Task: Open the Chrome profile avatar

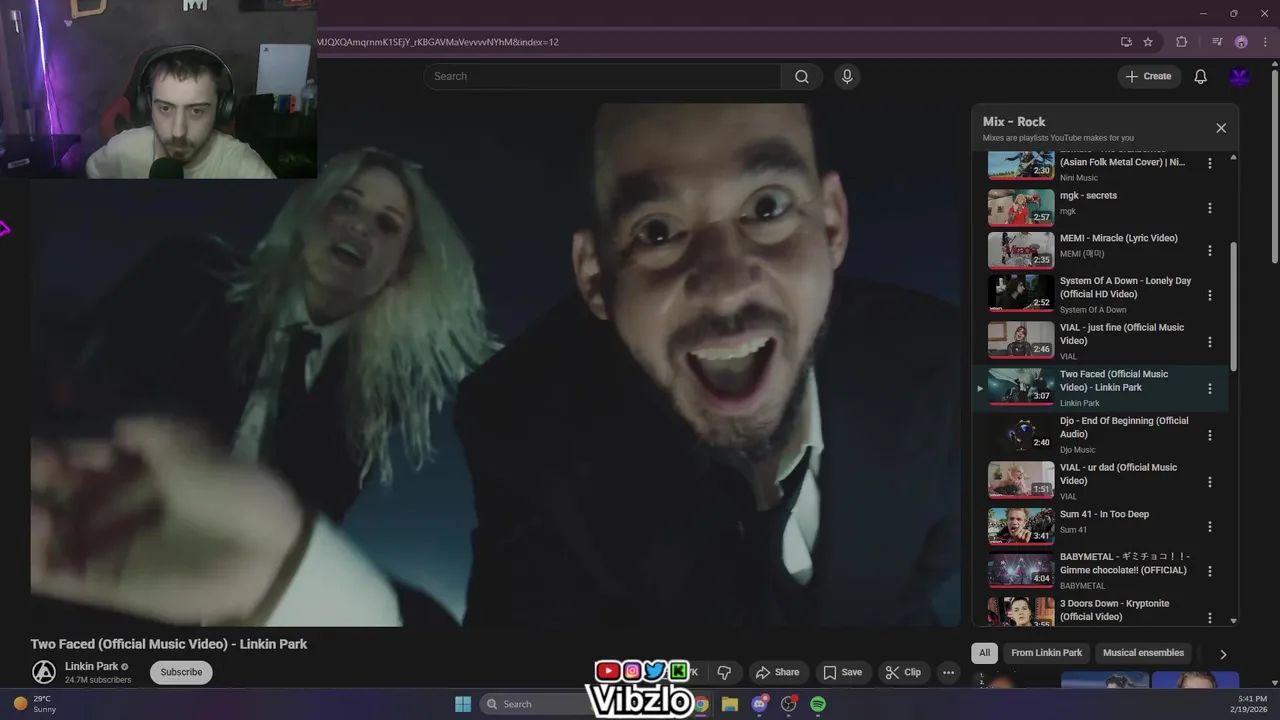Action: pos(1241,42)
